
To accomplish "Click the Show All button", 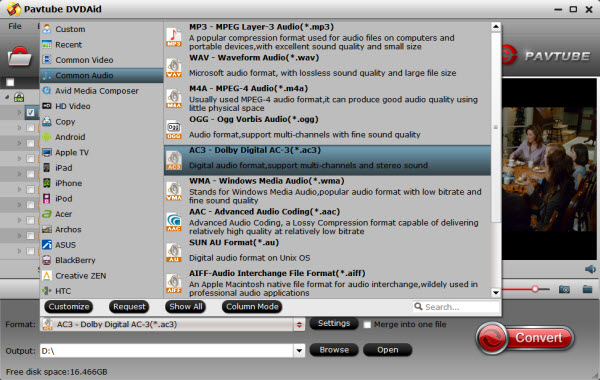I will click(x=186, y=307).
